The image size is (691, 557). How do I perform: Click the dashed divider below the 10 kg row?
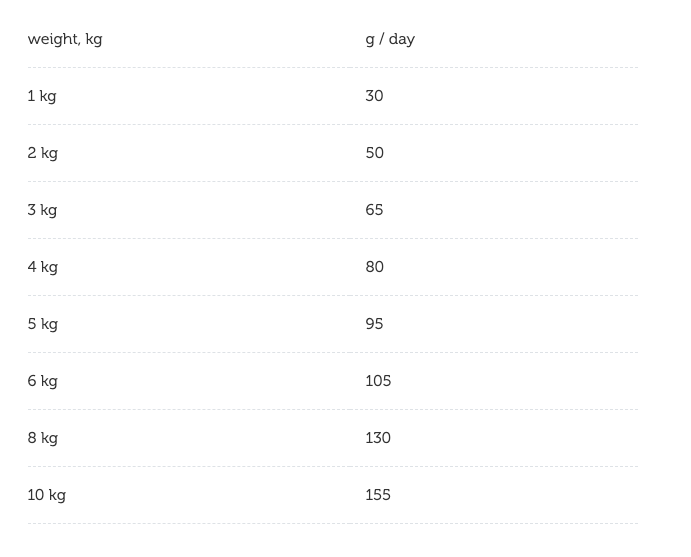333,524
